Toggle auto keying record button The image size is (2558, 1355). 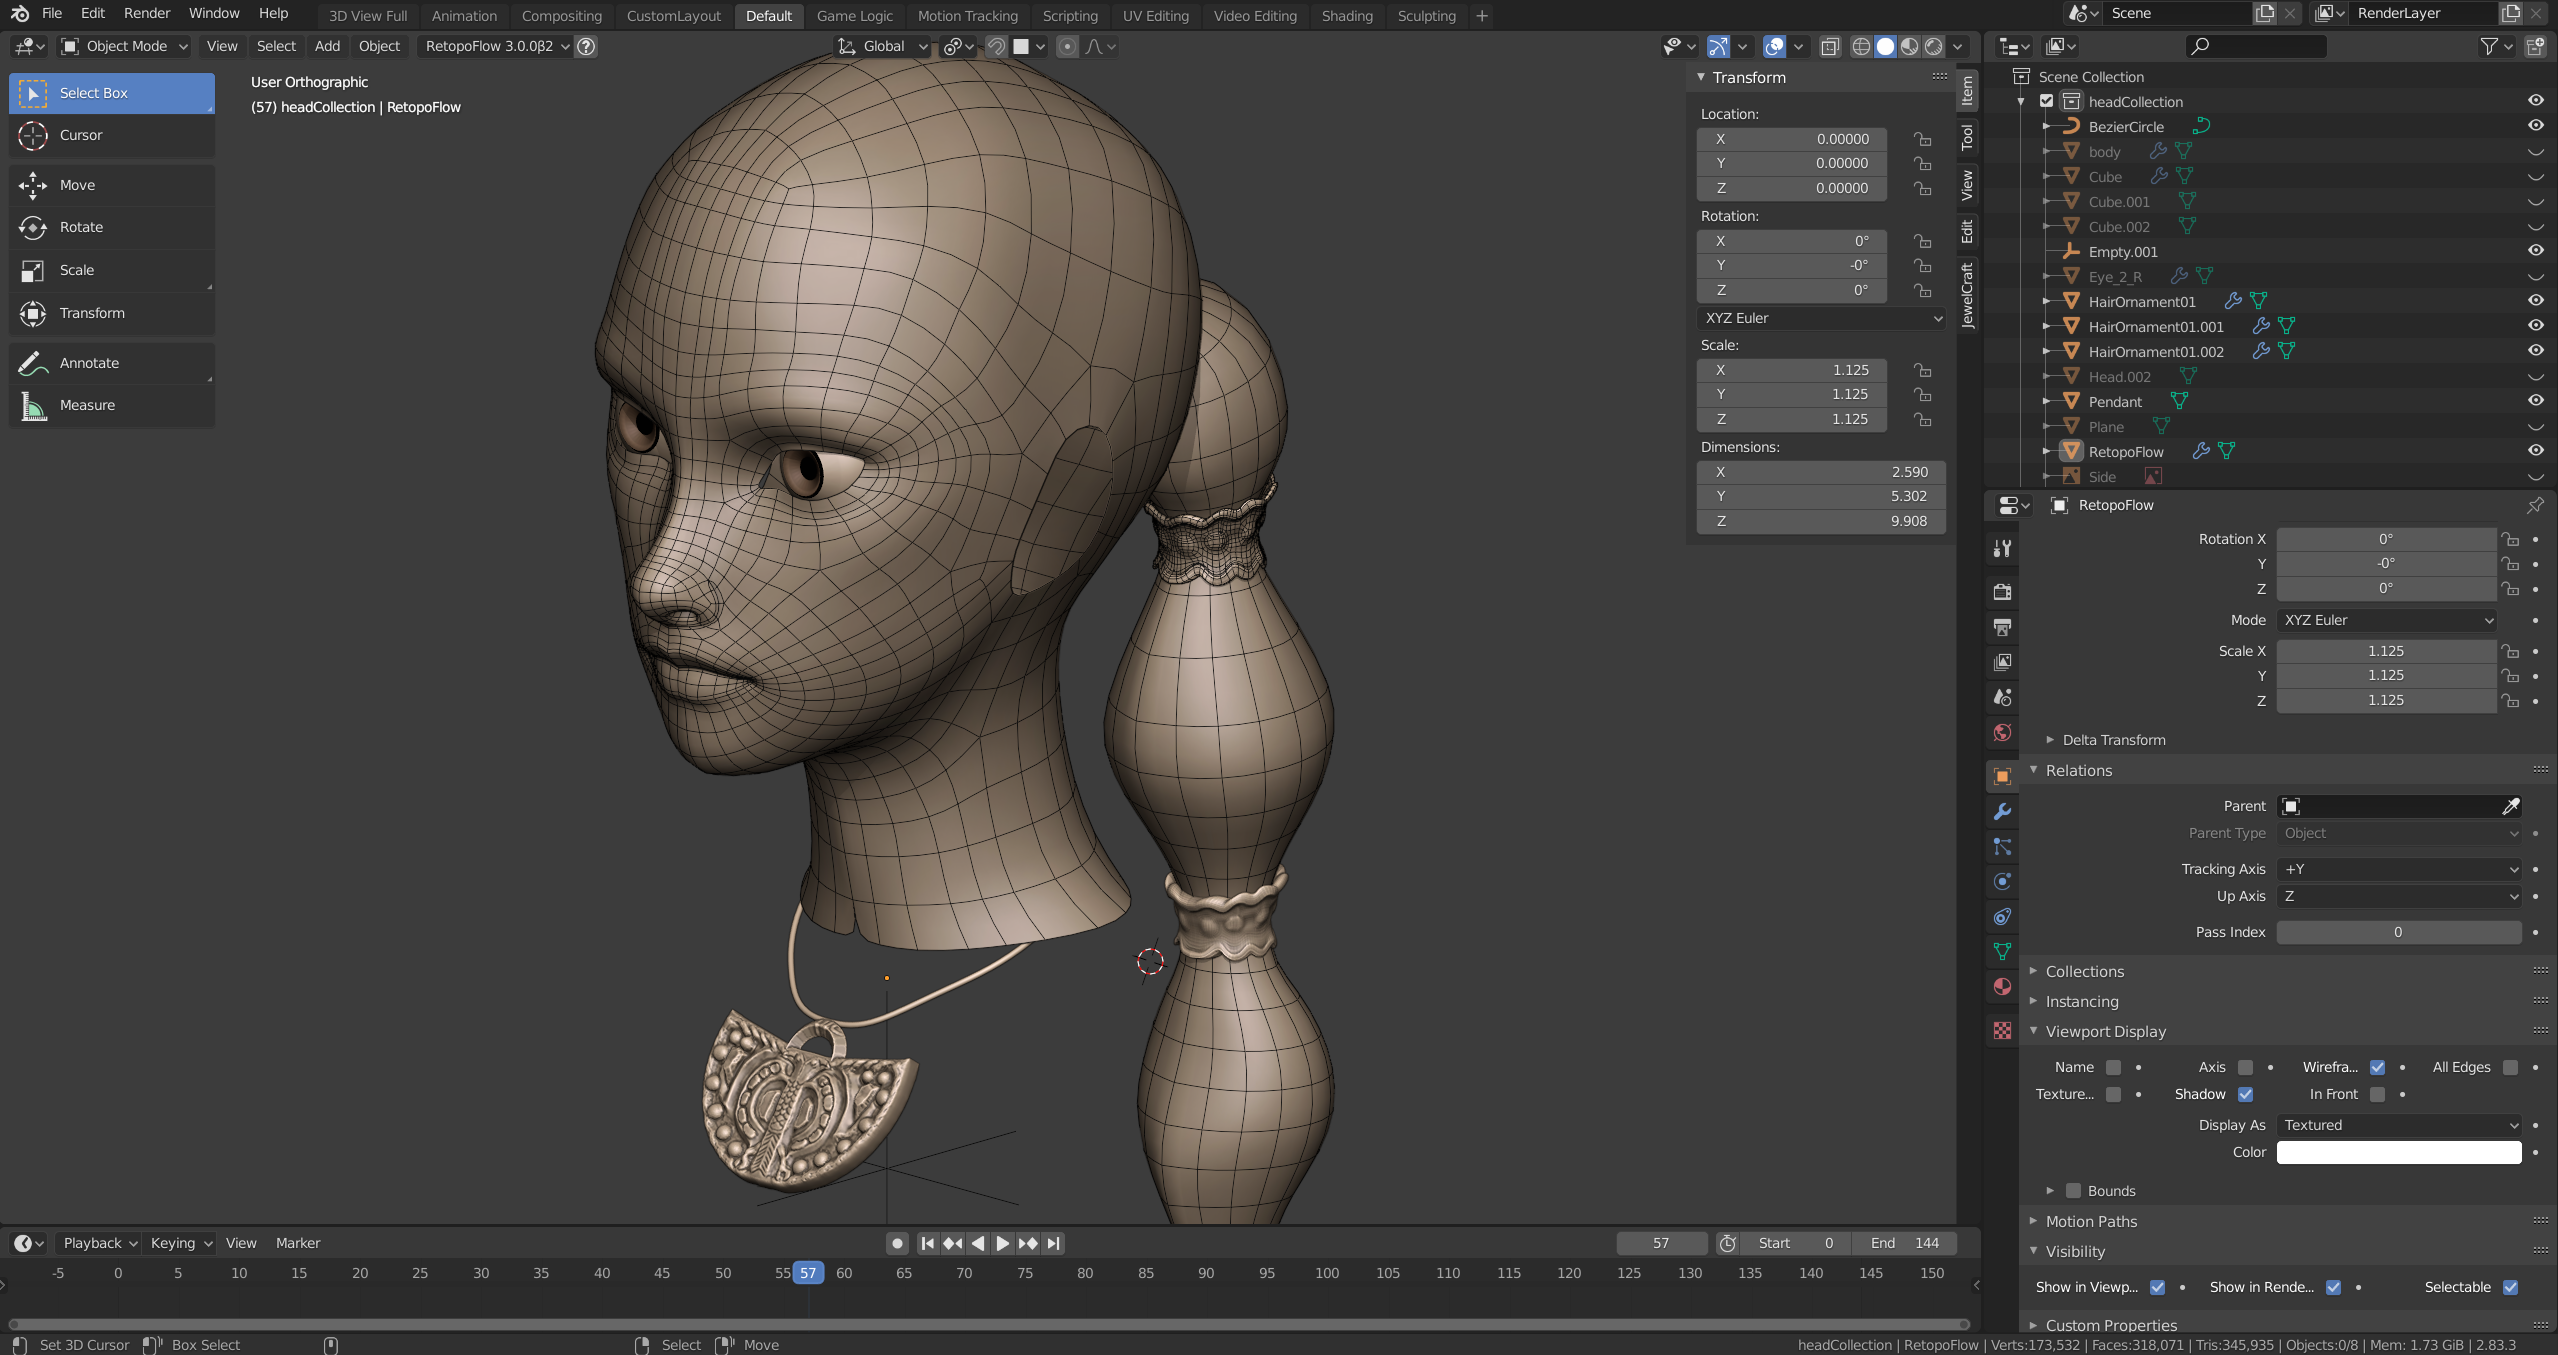(x=897, y=1243)
